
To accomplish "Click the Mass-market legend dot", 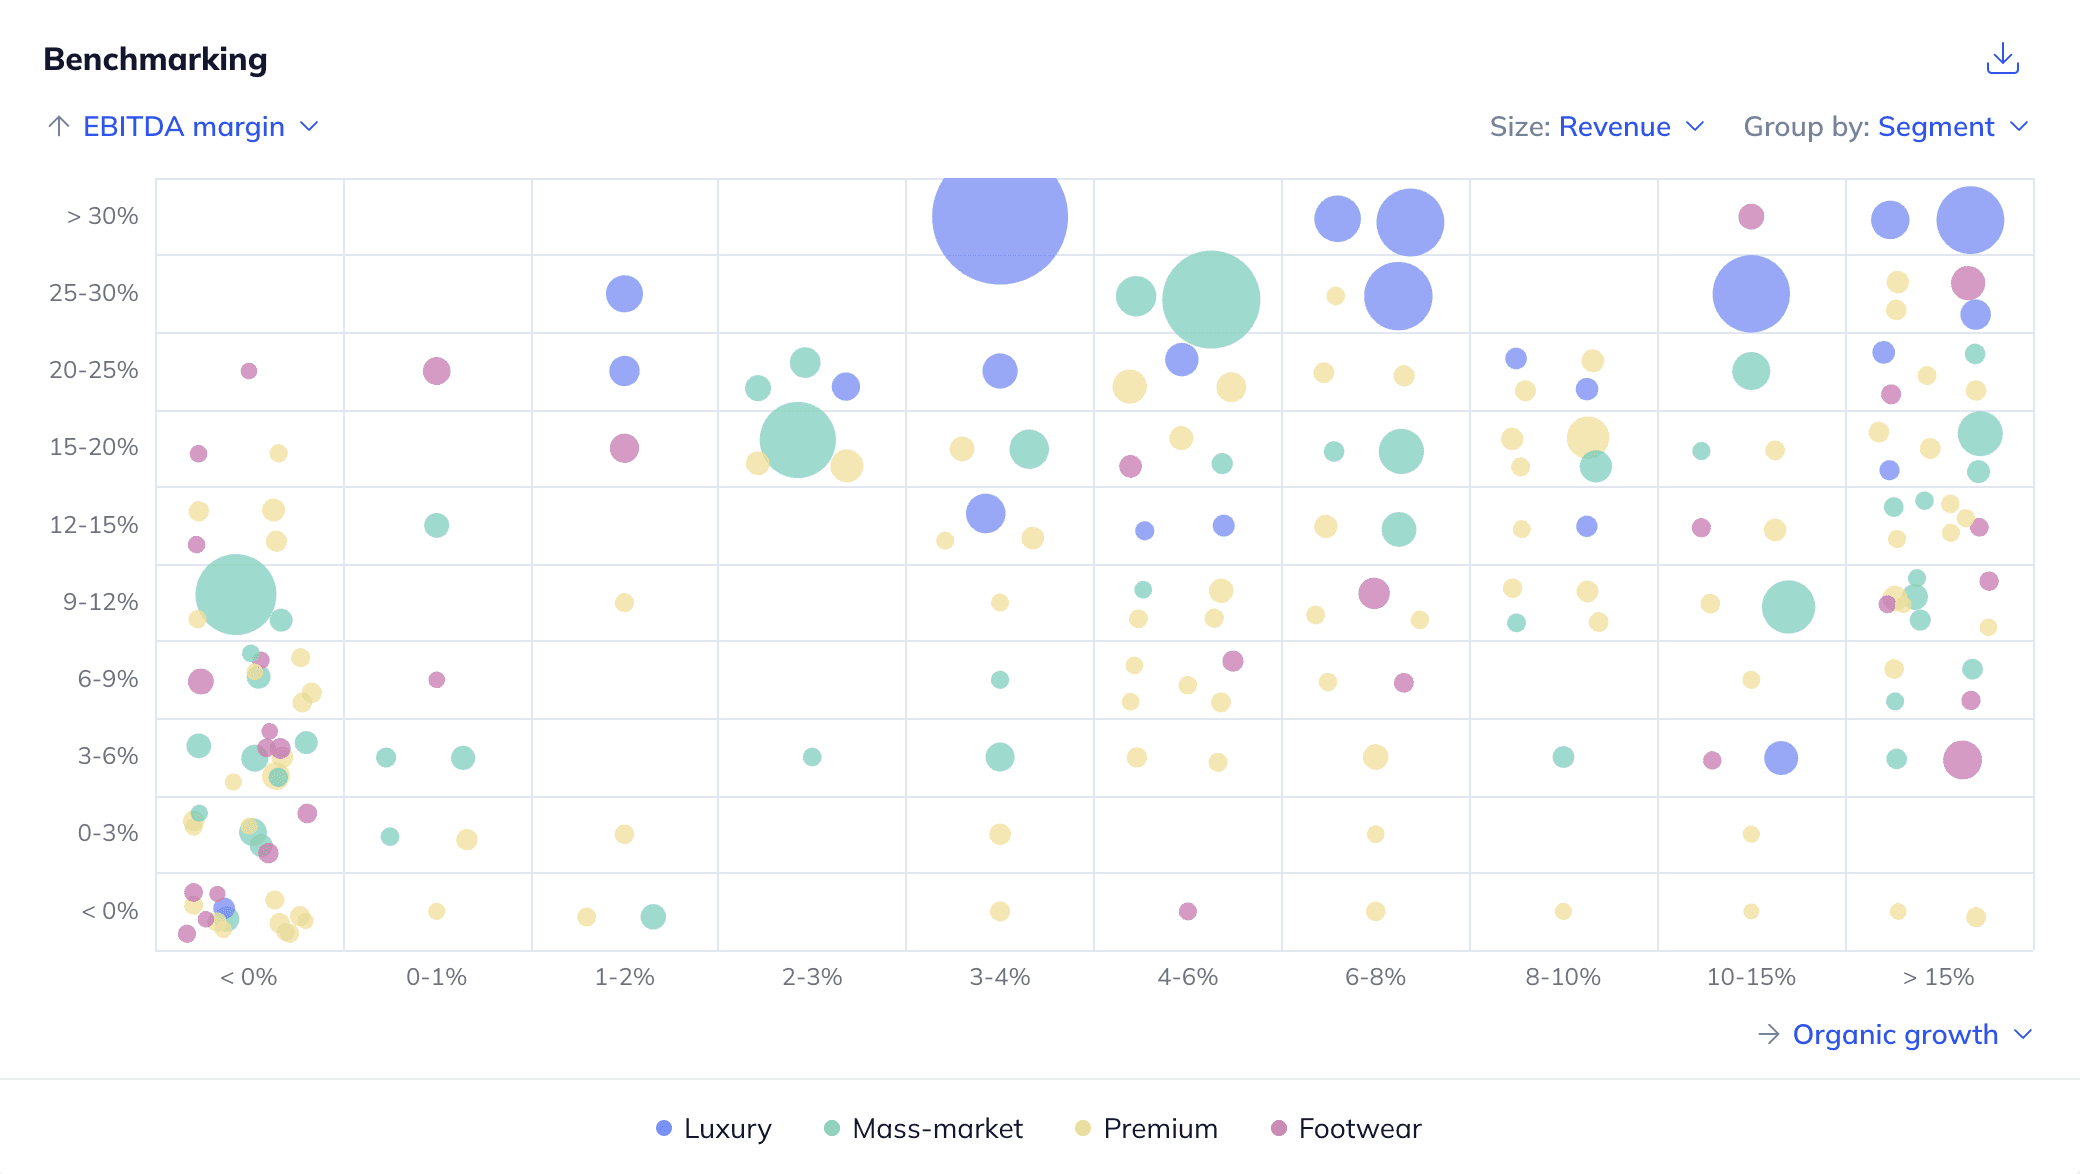I will coord(831,1128).
